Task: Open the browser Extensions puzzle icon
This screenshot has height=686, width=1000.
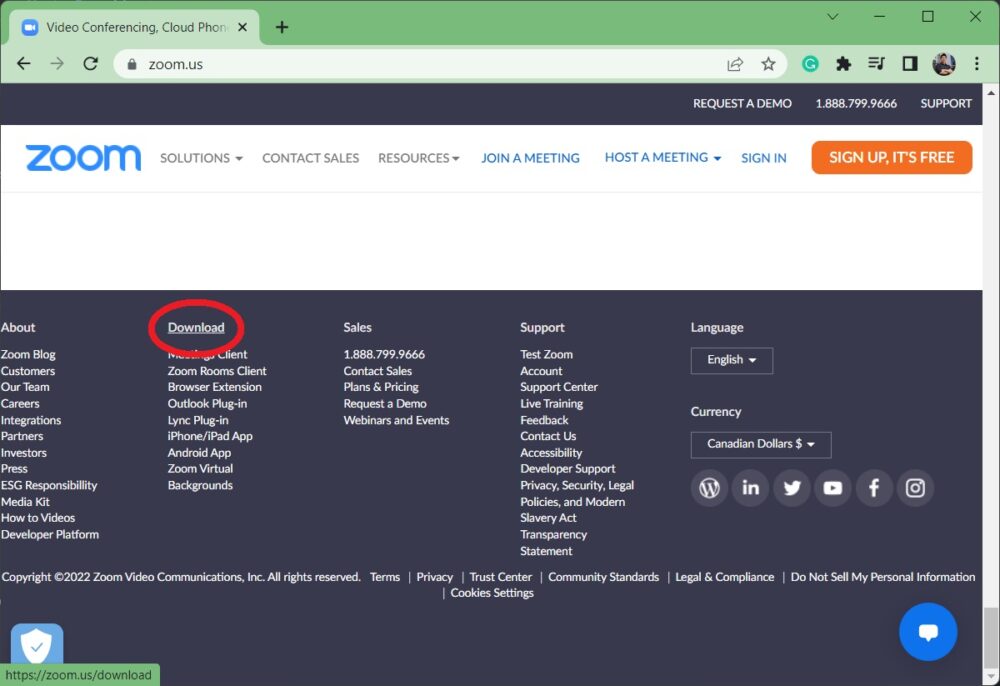Action: tap(843, 64)
